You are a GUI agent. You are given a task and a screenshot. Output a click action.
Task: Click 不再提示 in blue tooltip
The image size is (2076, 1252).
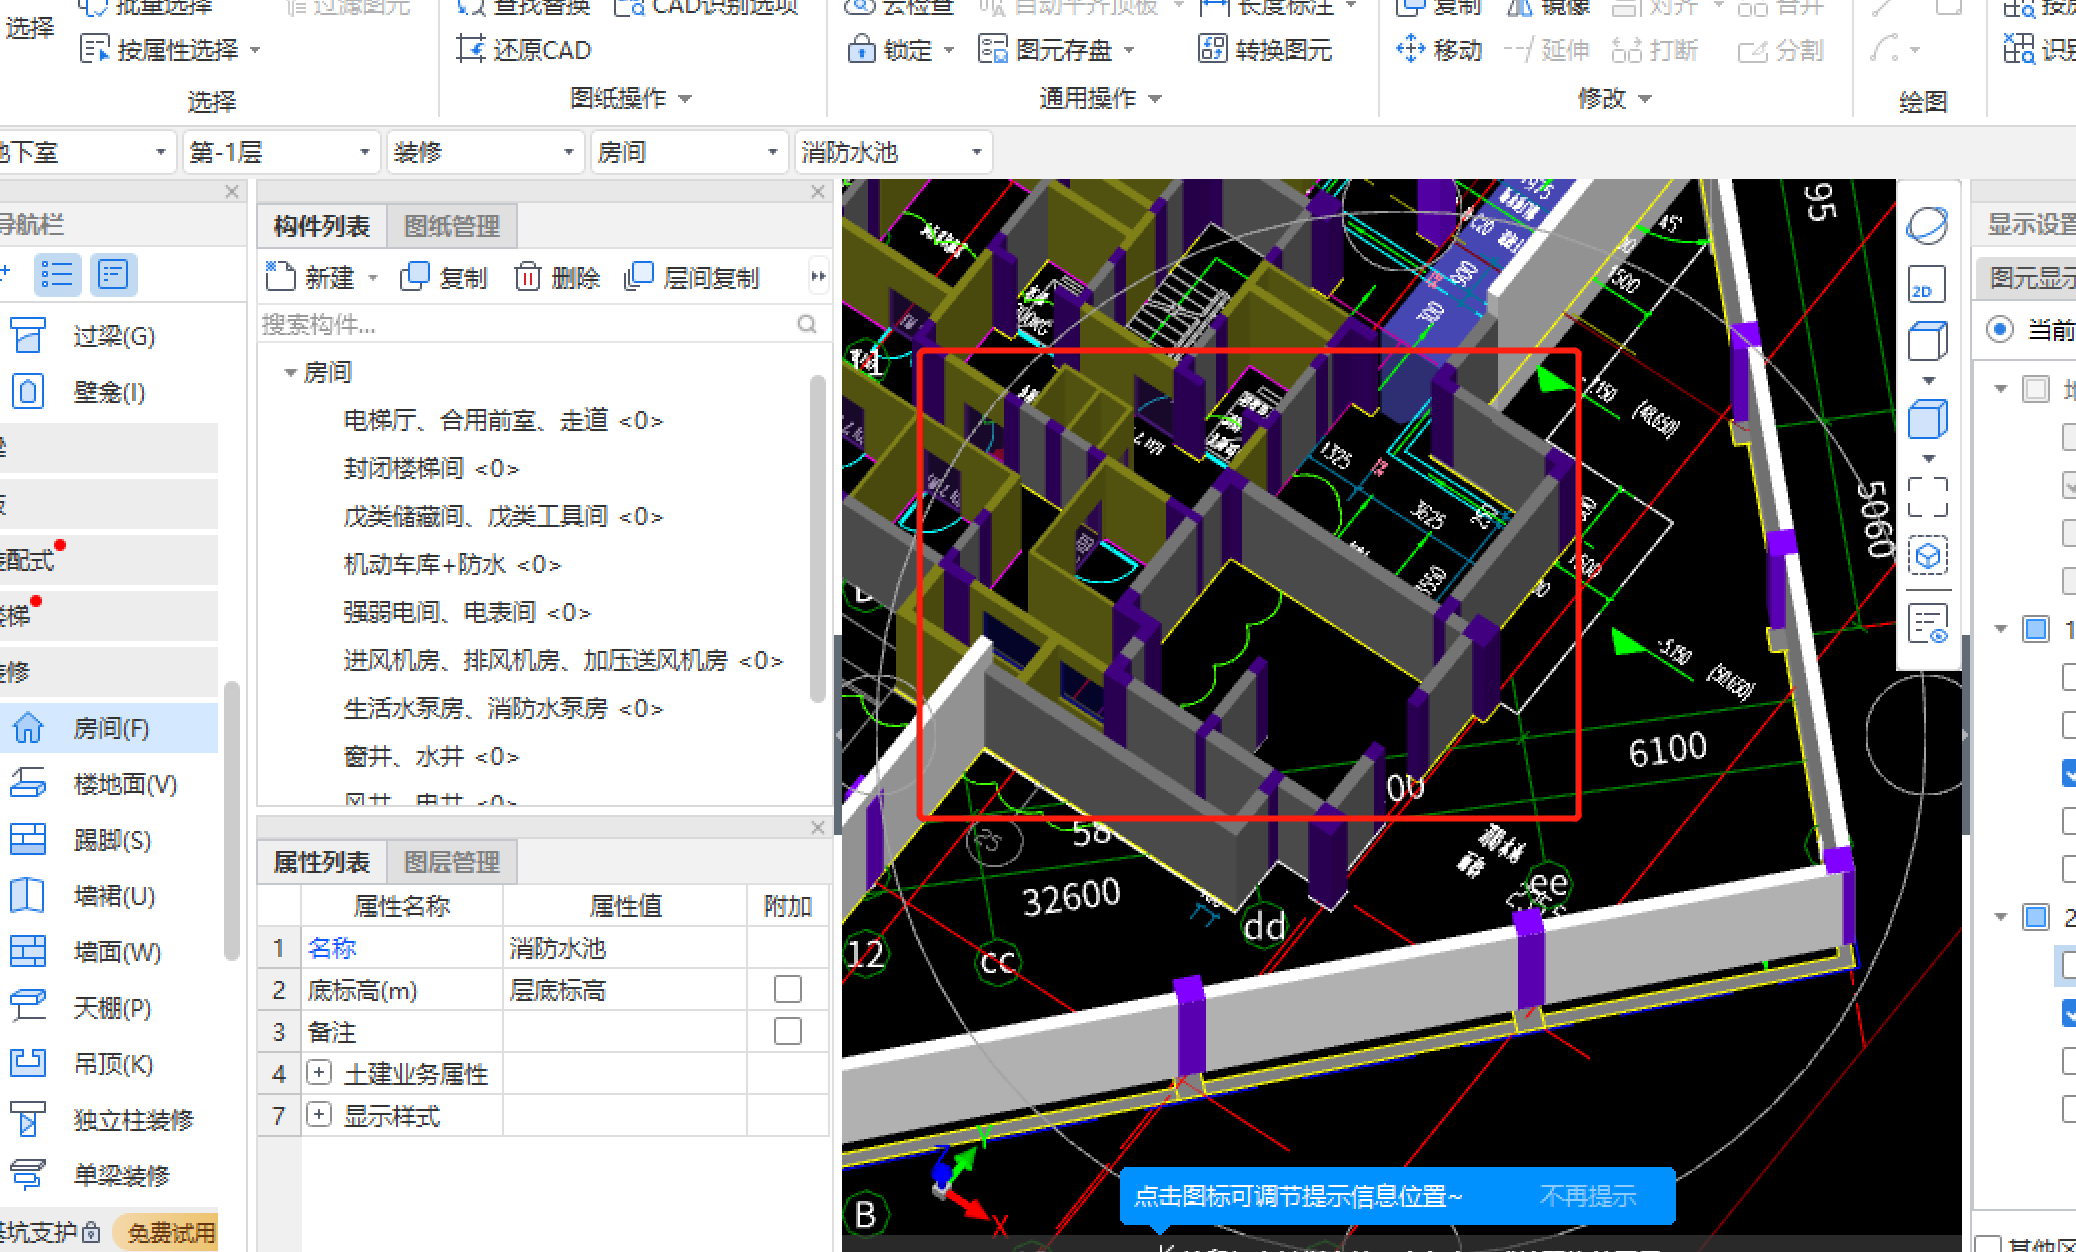(x=1587, y=1196)
